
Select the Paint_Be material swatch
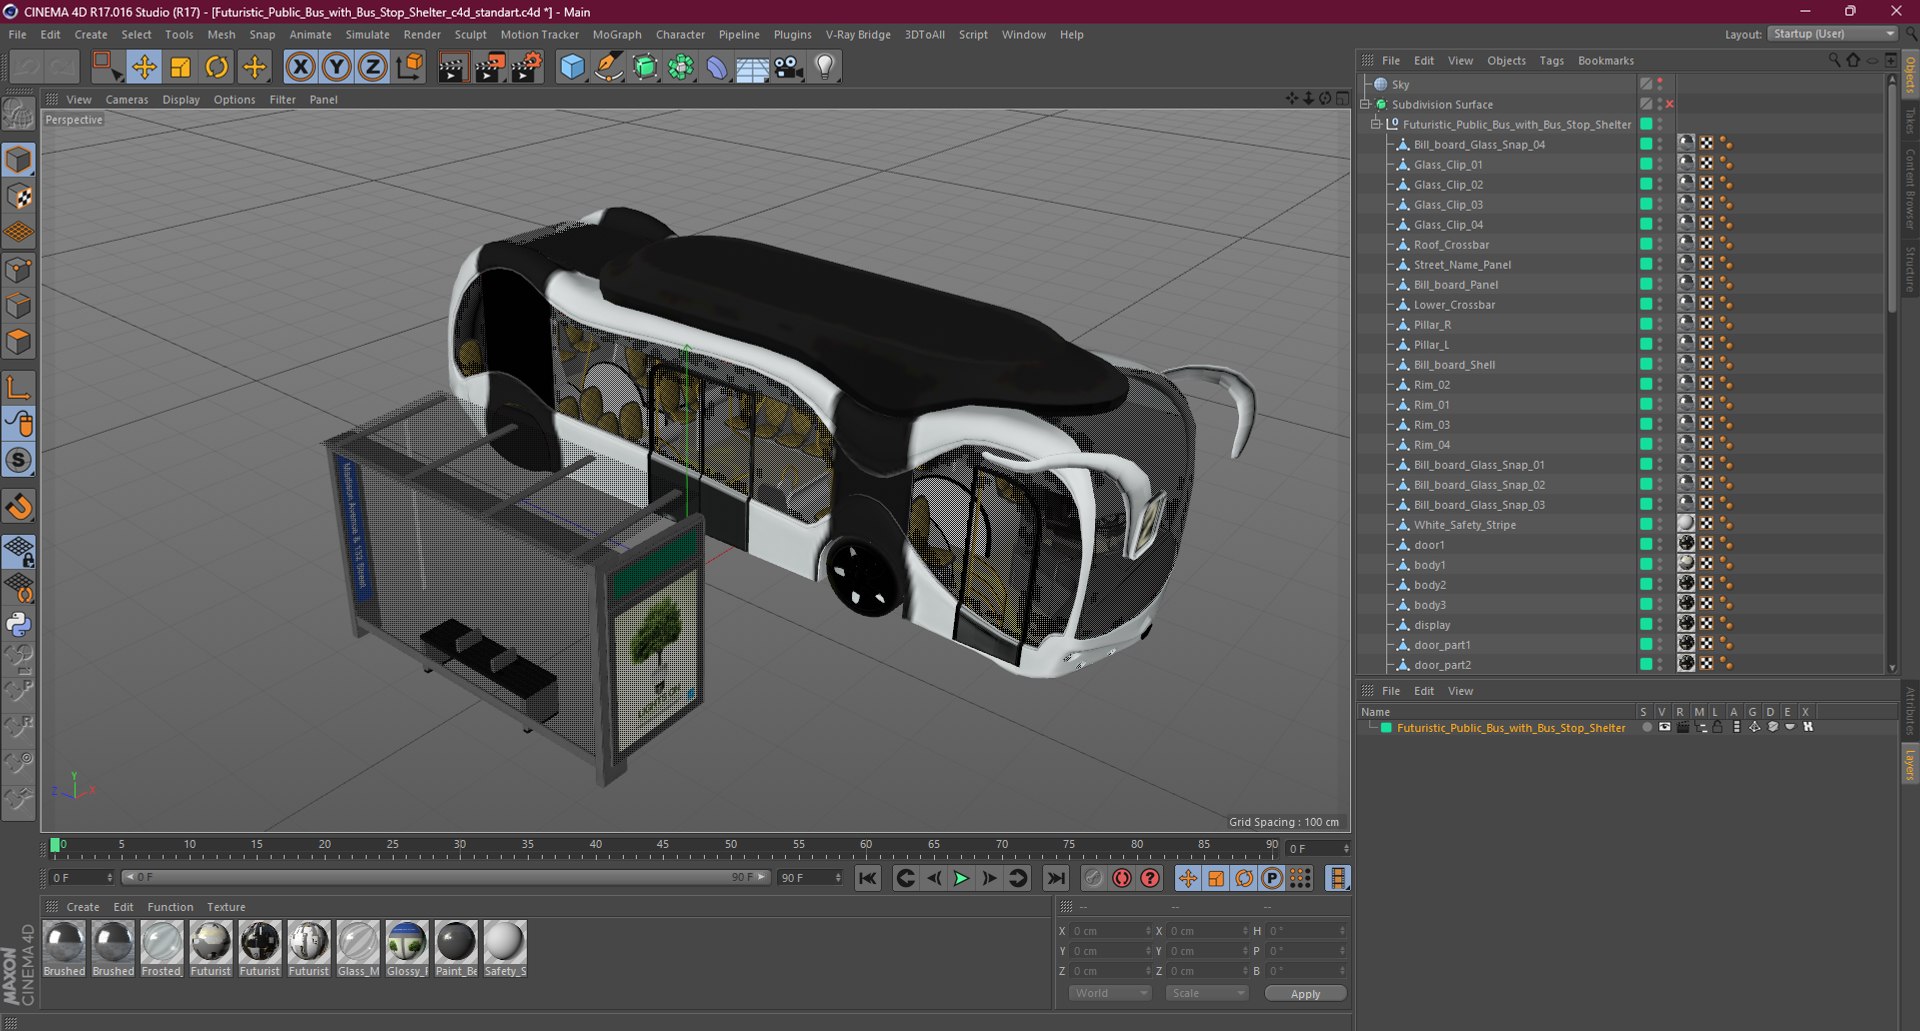click(x=456, y=943)
